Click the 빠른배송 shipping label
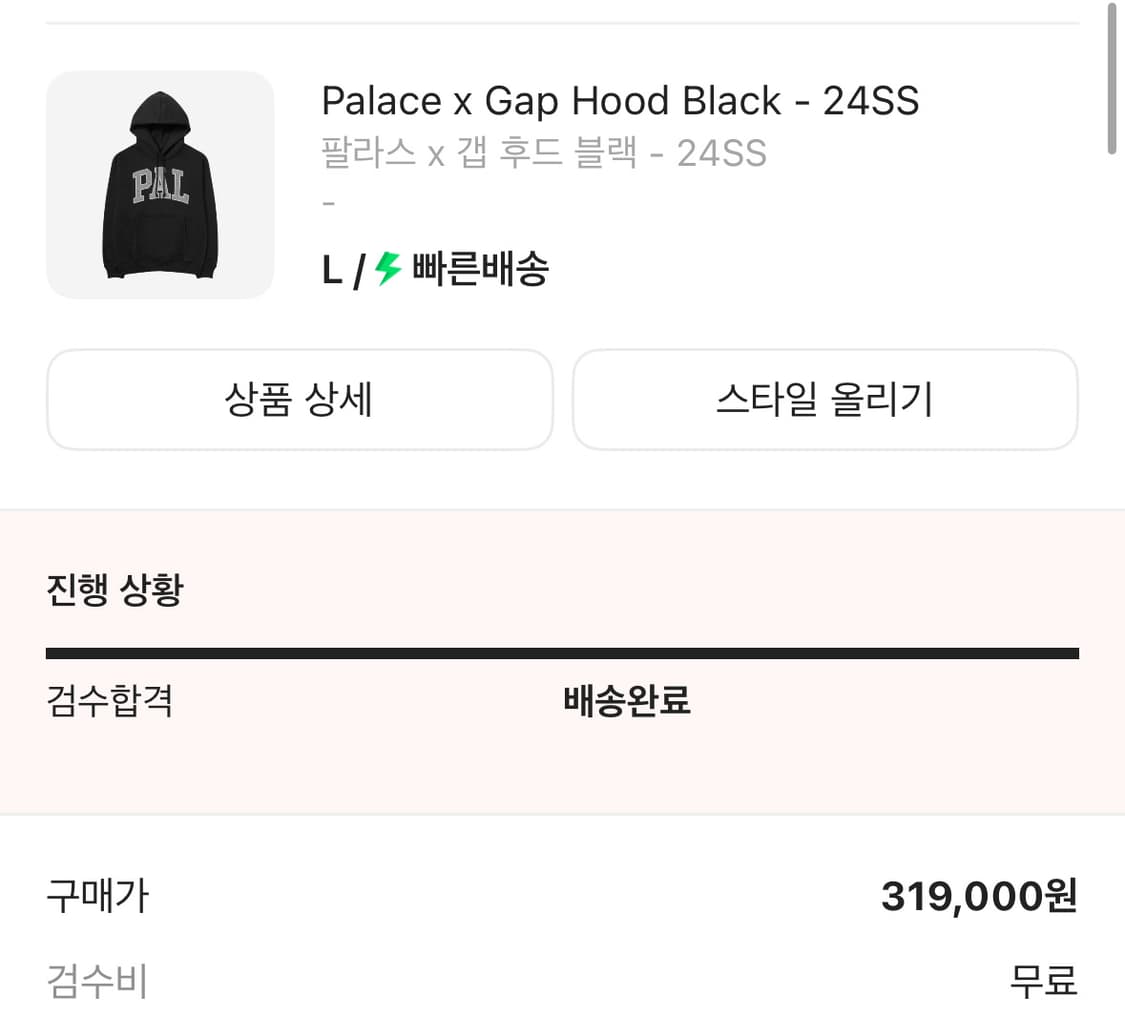 (x=480, y=268)
